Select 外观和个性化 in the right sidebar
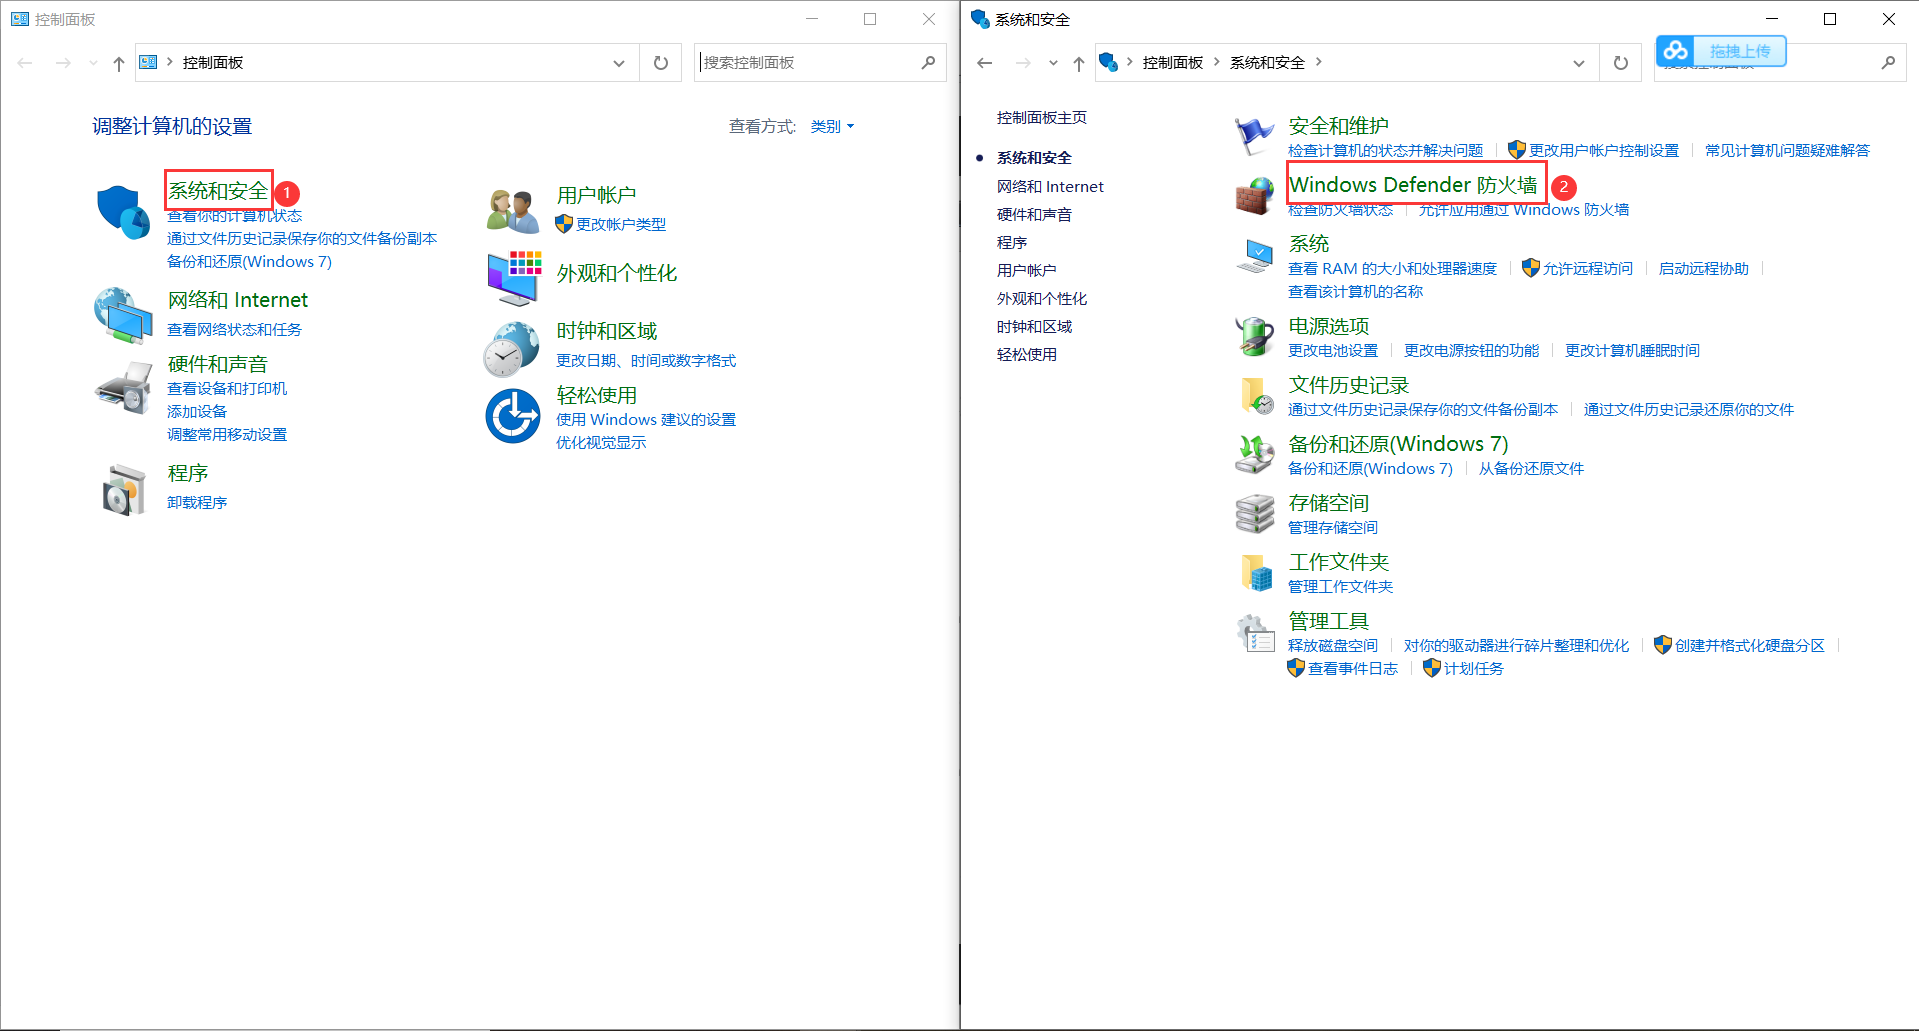 pyautogui.click(x=1042, y=299)
